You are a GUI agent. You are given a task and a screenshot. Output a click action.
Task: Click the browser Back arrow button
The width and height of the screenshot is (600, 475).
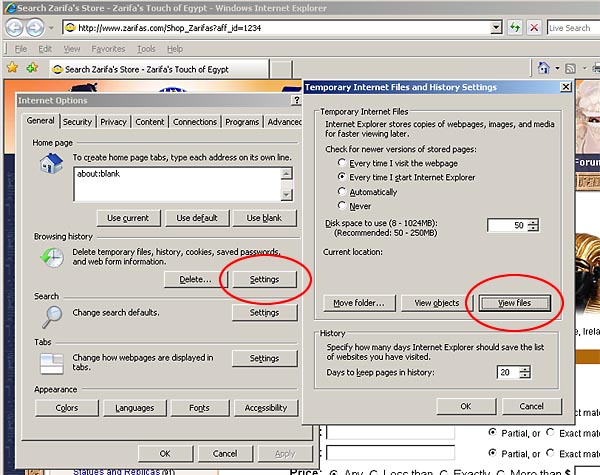tap(15, 28)
